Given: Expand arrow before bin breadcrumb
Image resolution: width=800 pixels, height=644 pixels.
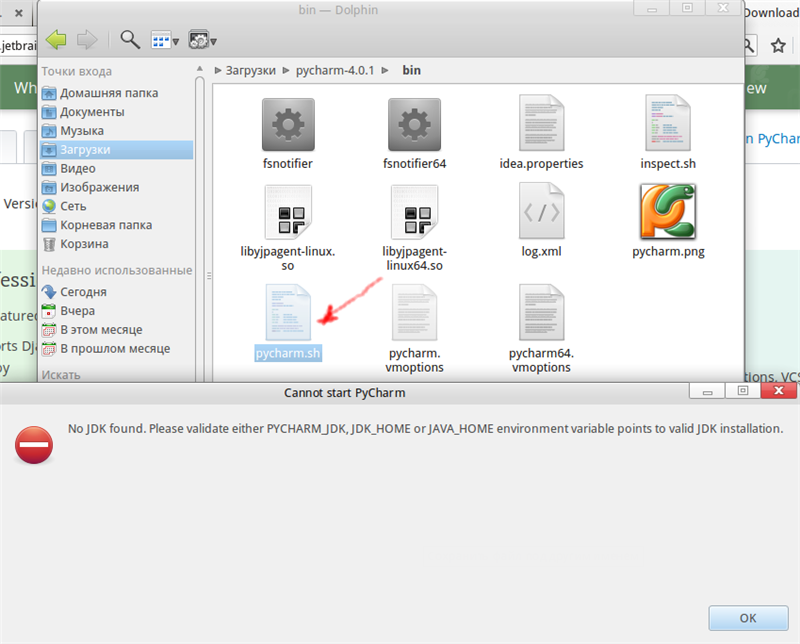Looking at the screenshot, I should click(385, 70).
